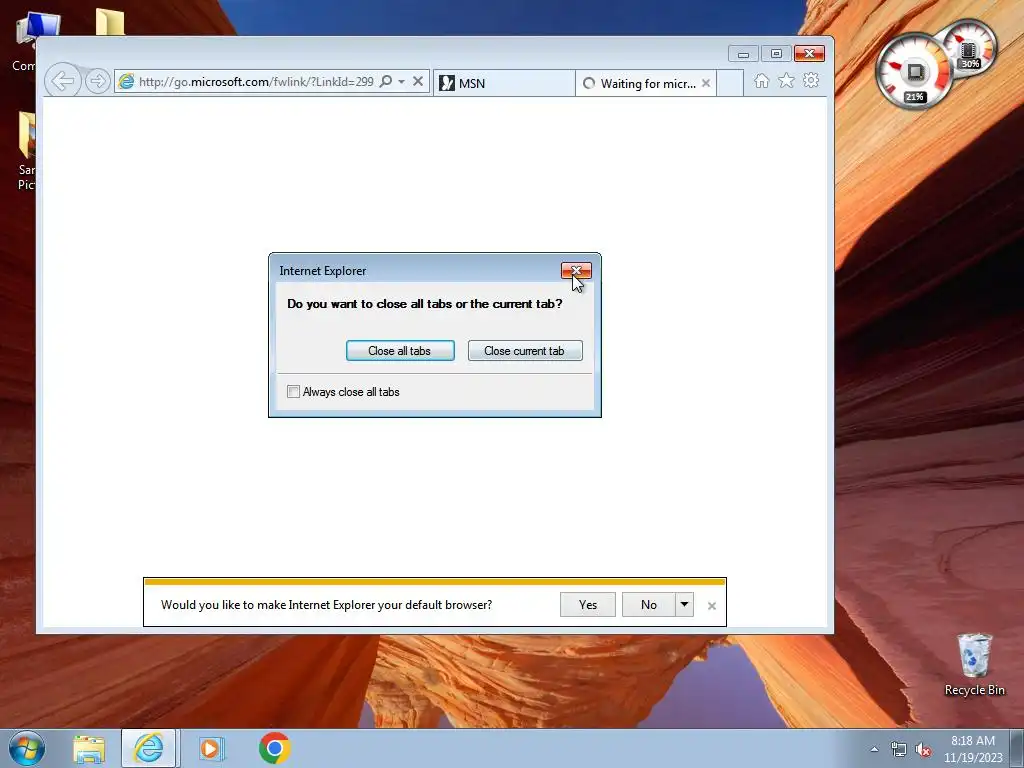
Task: Go back with the browser Back arrow
Action: click(63, 81)
